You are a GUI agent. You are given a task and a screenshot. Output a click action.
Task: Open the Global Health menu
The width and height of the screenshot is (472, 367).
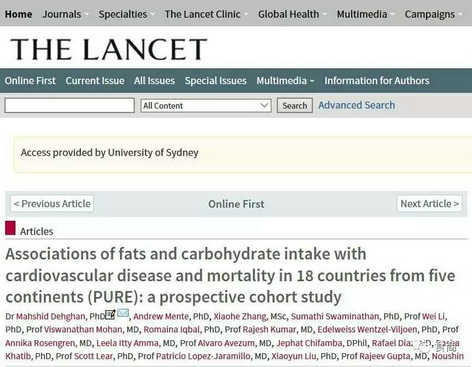pyautogui.click(x=288, y=14)
